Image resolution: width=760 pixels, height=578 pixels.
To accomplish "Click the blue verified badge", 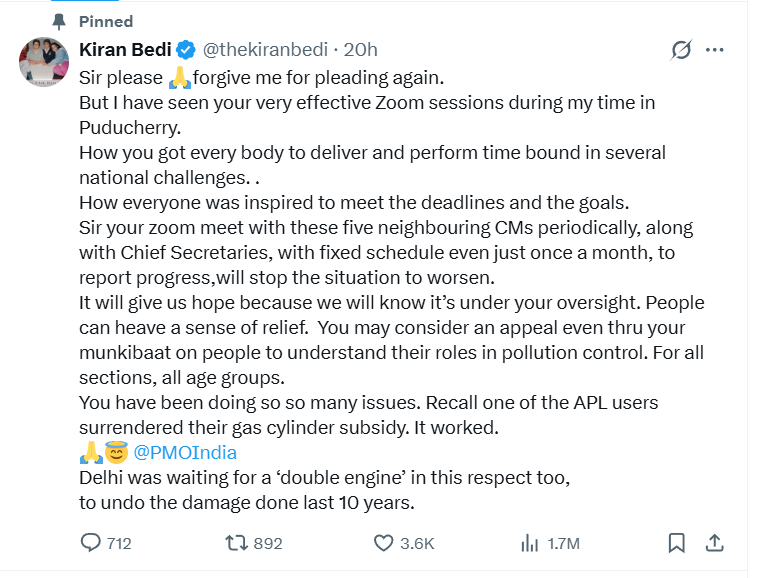I will click(186, 49).
